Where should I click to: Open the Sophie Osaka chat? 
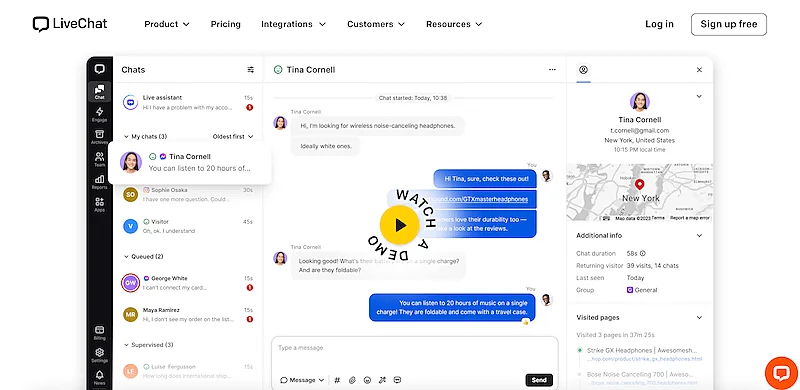(188, 194)
